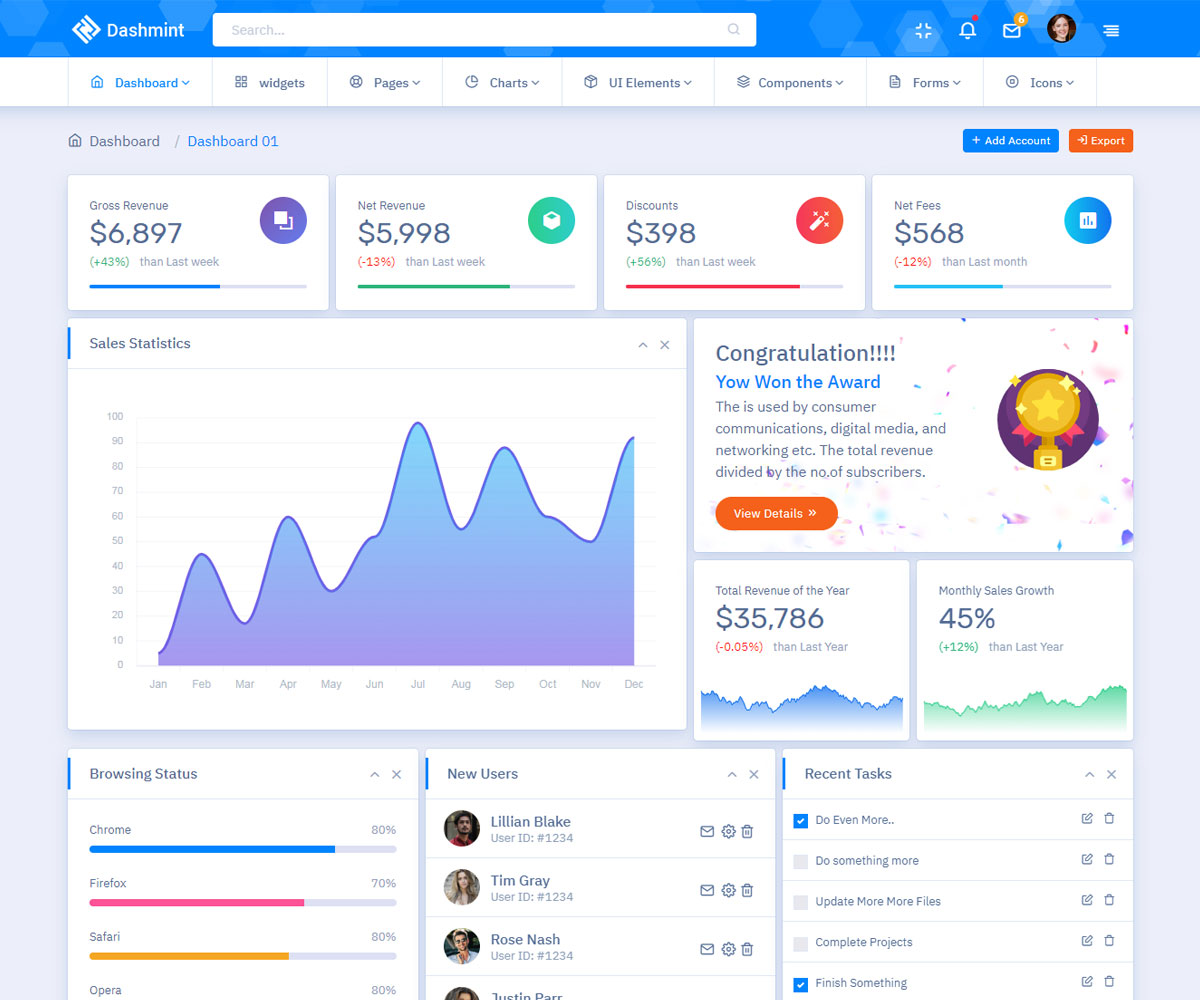Viewport: 1200px width, 1000px height.
Task: Collapse the Sales Statistics panel
Action: 643,345
